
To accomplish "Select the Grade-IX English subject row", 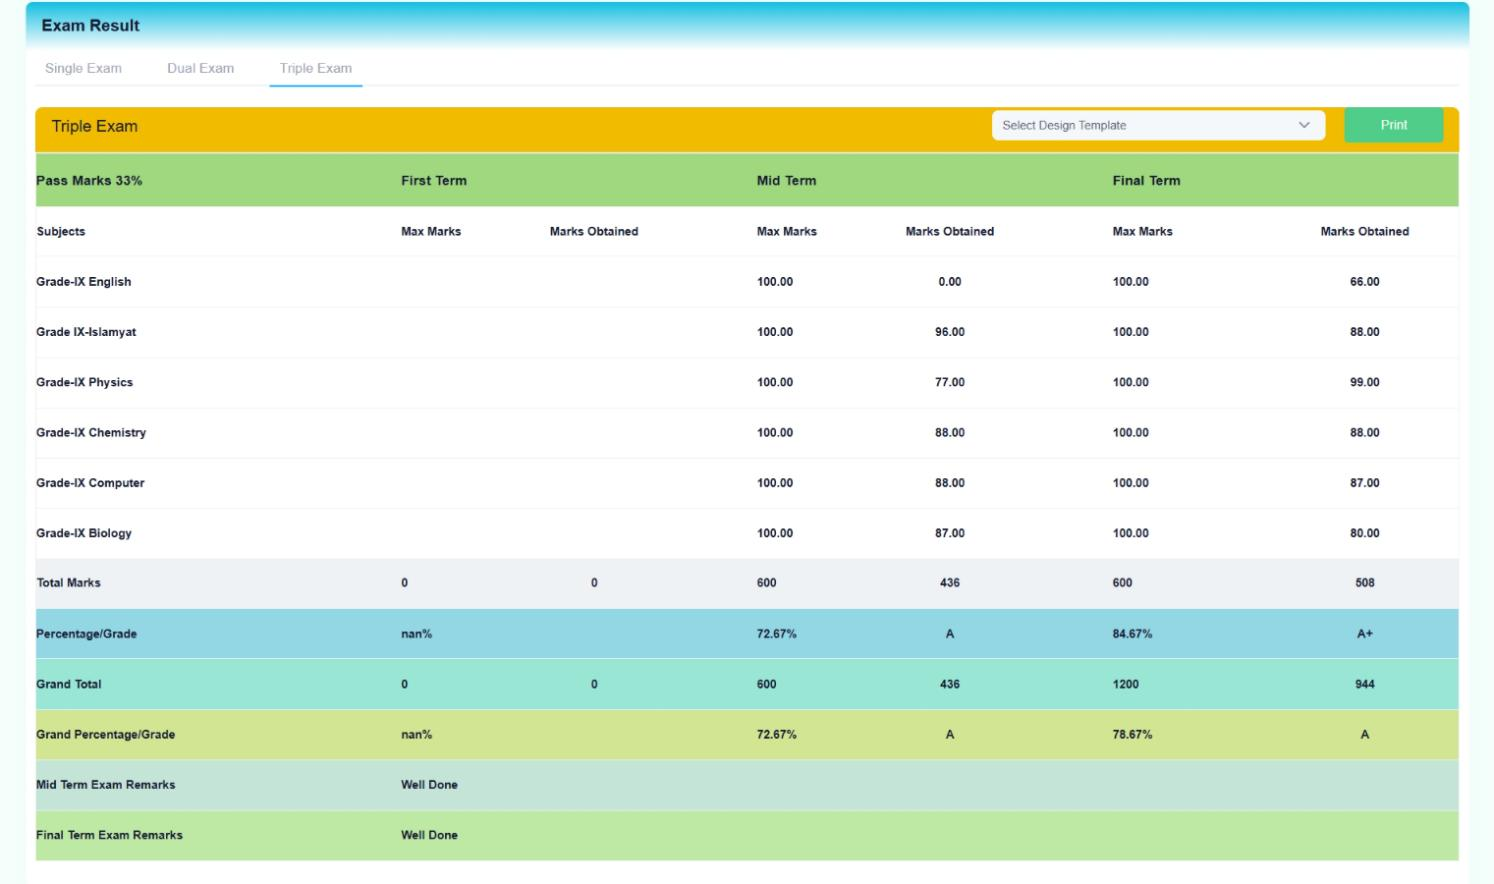I will (747, 282).
